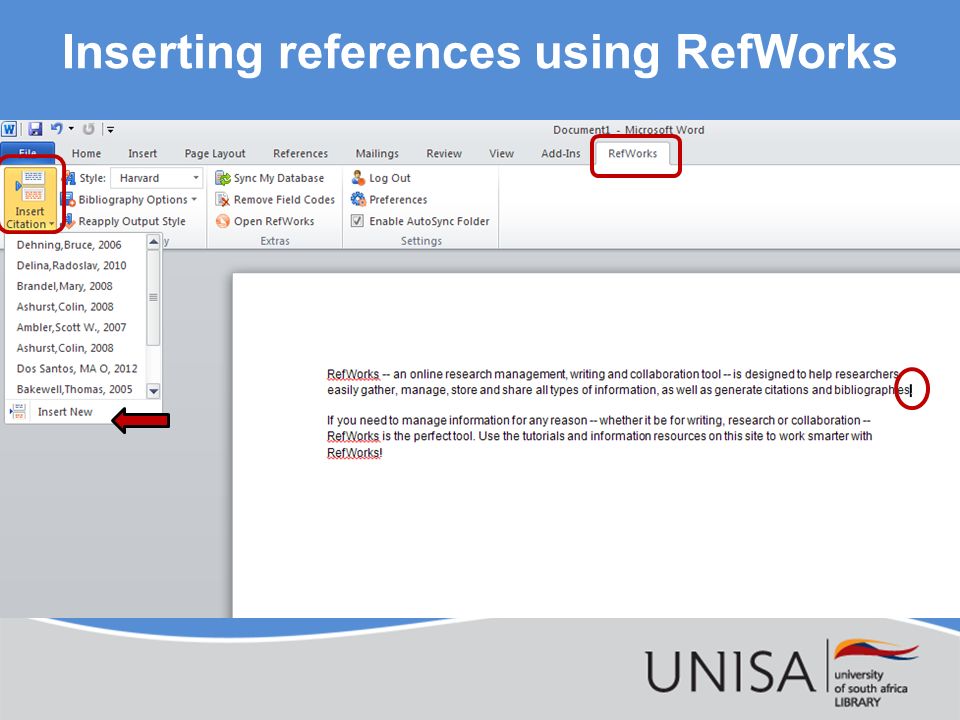
Task: Click the Insert New menu label
Action: pyautogui.click(x=65, y=412)
